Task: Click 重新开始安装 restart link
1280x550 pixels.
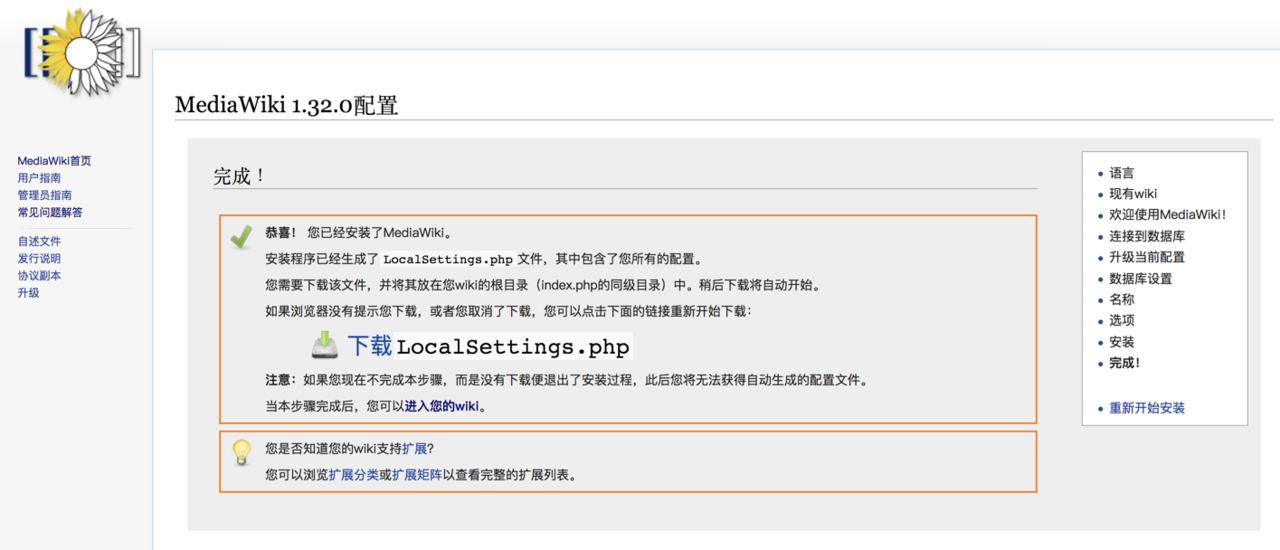Action: [1147, 408]
